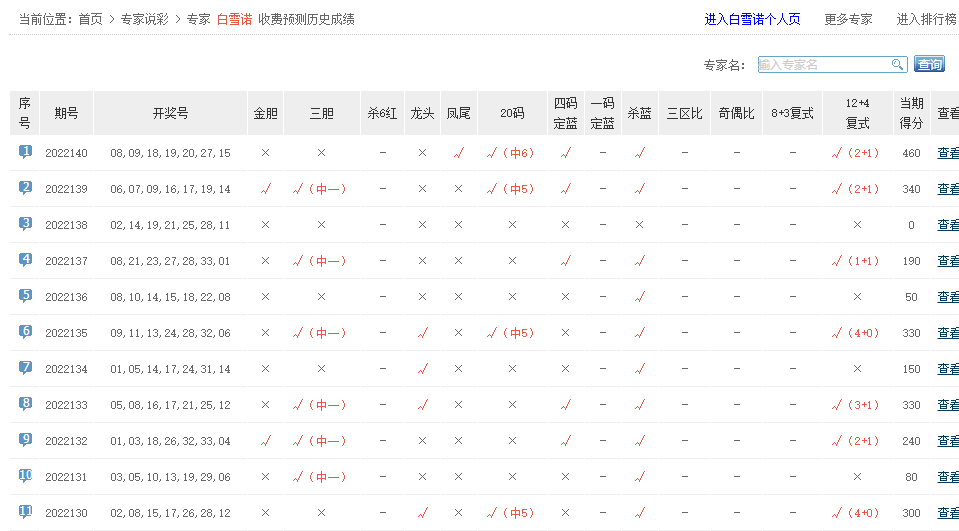Click the number 3 row badge

coord(25,224)
